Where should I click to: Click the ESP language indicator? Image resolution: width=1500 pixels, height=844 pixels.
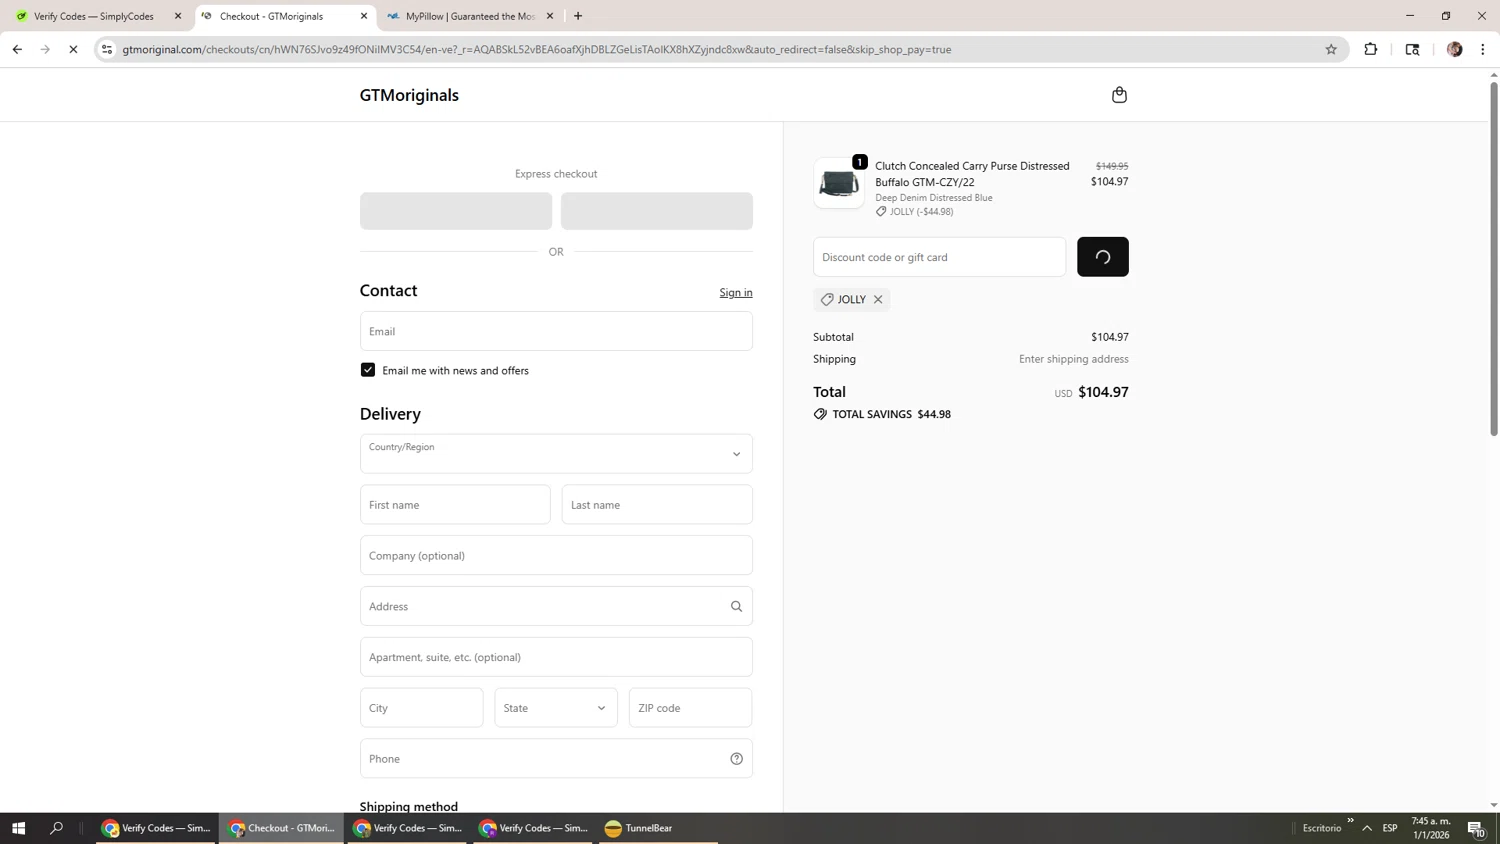coord(1390,828)
